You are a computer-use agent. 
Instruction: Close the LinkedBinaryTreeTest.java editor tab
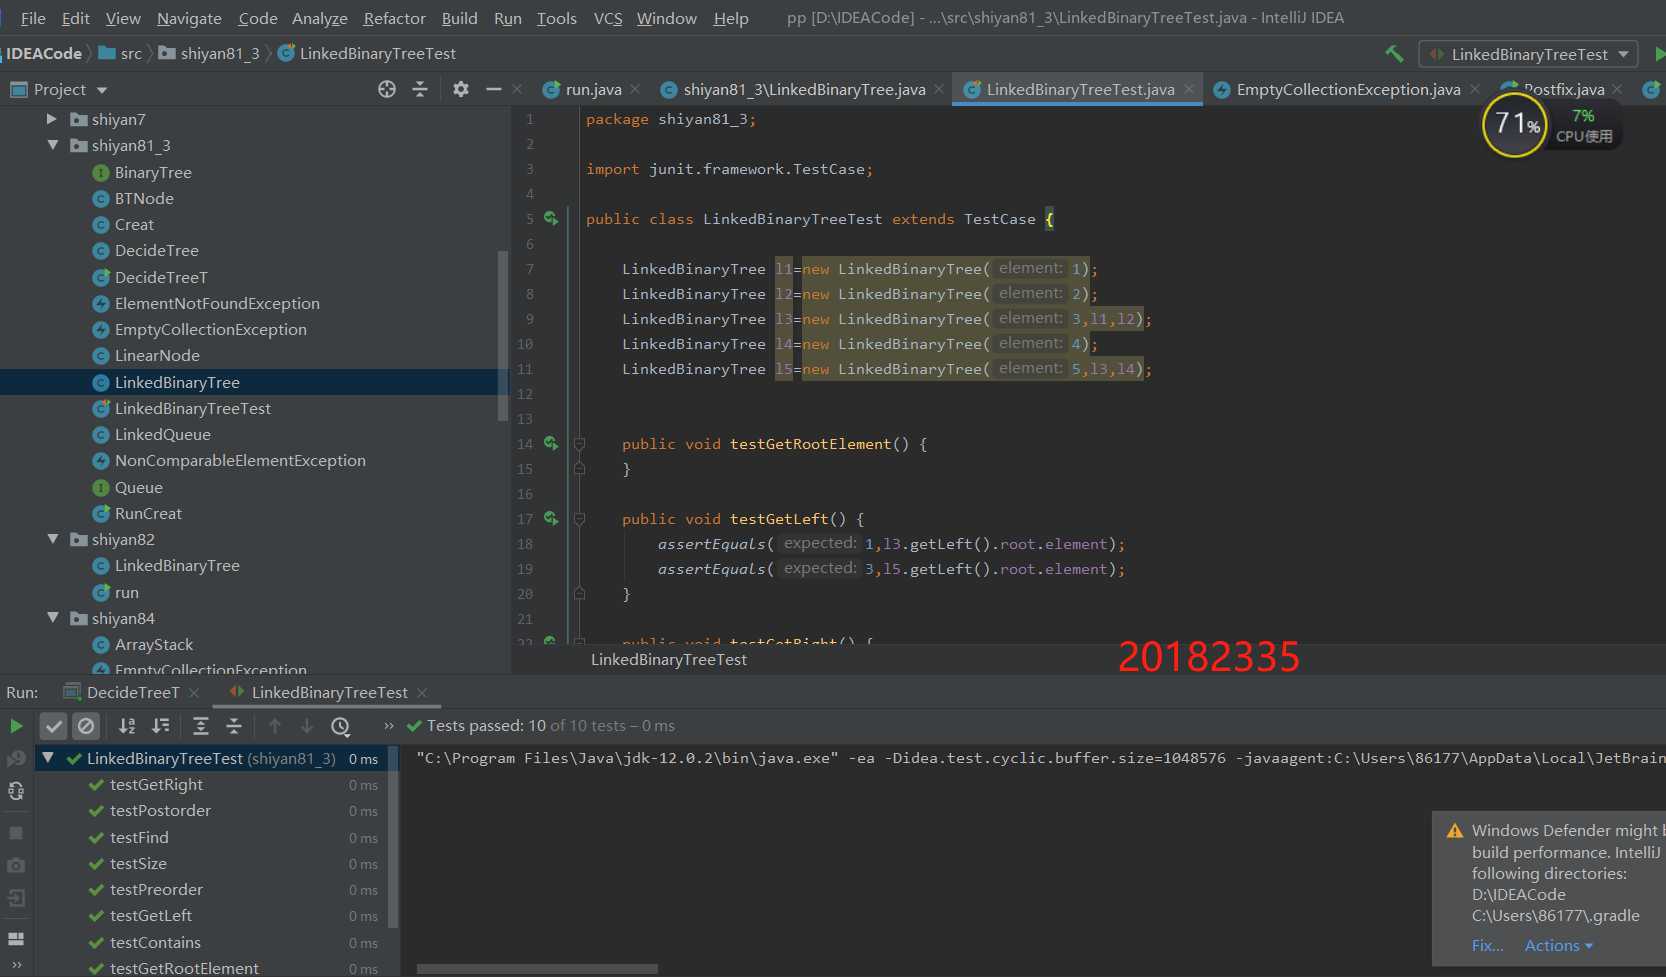[x=1188, y=89]
